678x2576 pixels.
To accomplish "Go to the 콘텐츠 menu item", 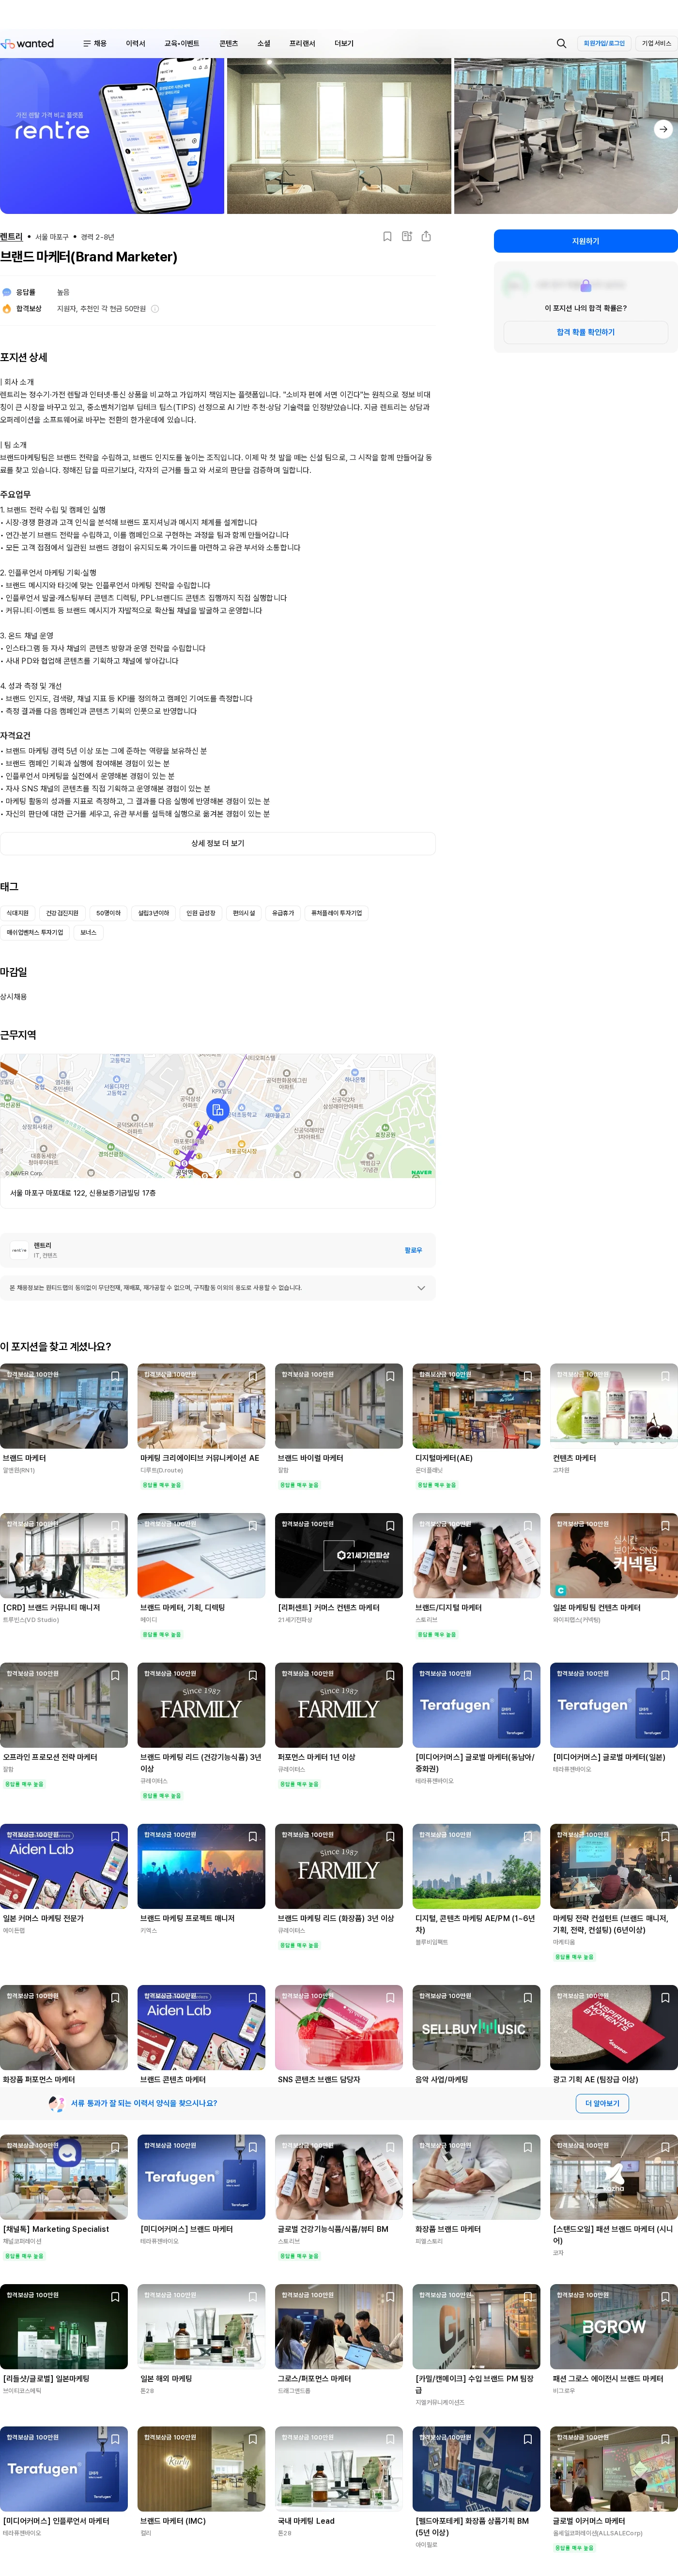I will point(229,43).
